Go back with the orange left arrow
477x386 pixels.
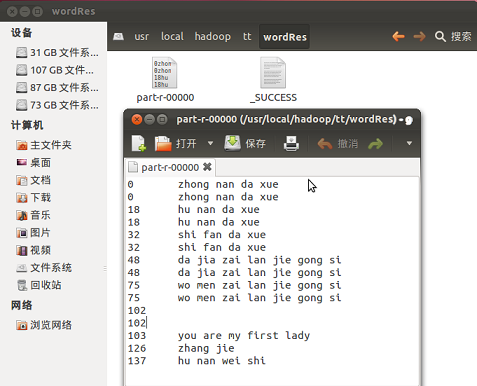click(x=398, y=36)
